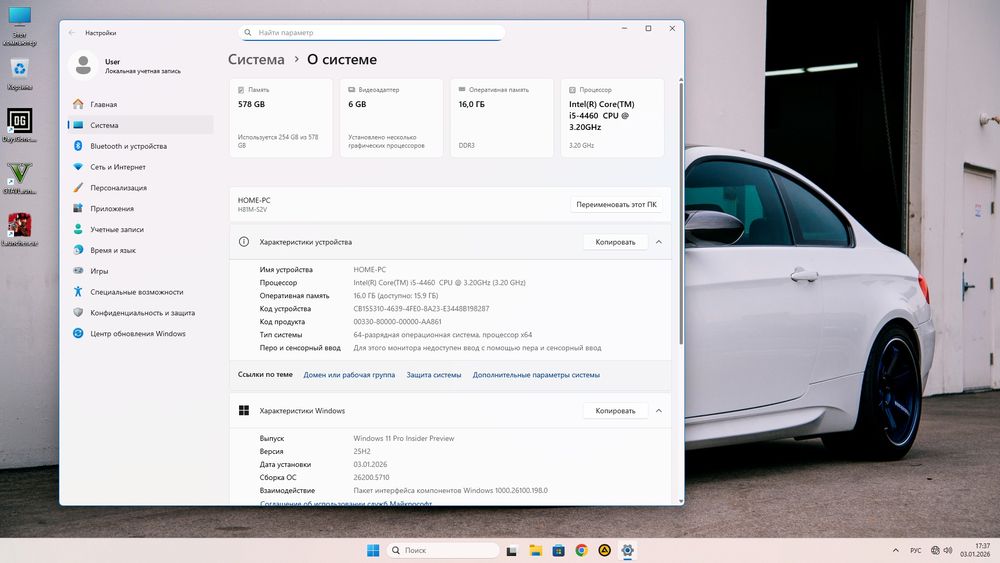Viewport: 1000px width, 563px height.
Task: Click the Центр обновления Windows icon
Action: [78, 333]
